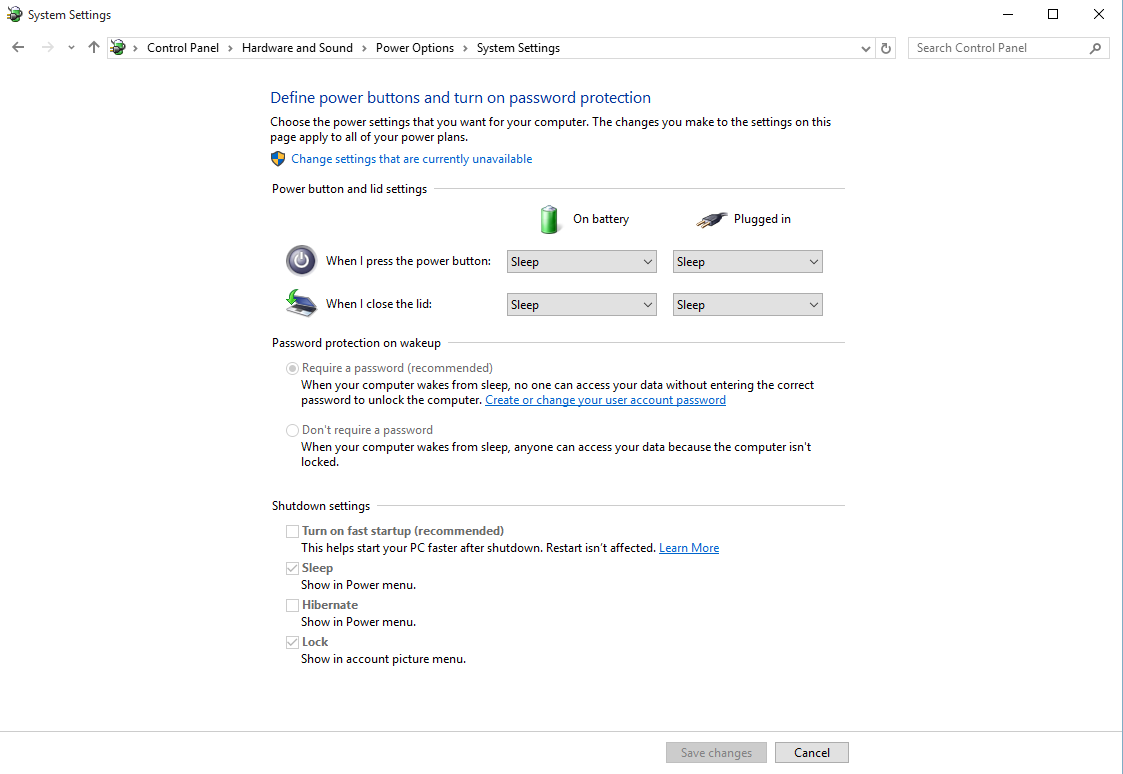Click the 'On battery' column label
This screenshot has height=774, width=1123.
(x=601, y=219)
